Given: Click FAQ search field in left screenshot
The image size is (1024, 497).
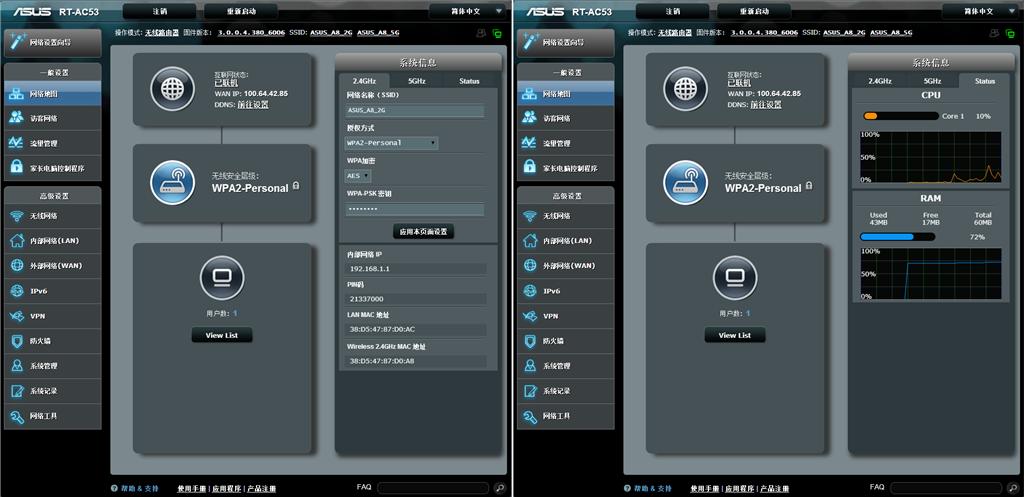Looking at the screenshot, I should 433,488.
